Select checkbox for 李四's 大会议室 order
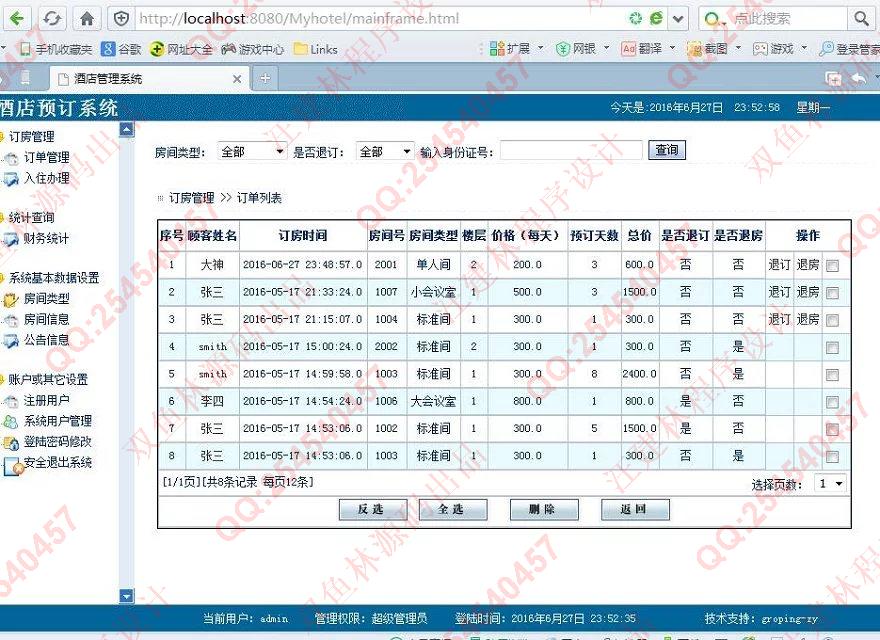This screenshot has height=640, width=880. 832,402
